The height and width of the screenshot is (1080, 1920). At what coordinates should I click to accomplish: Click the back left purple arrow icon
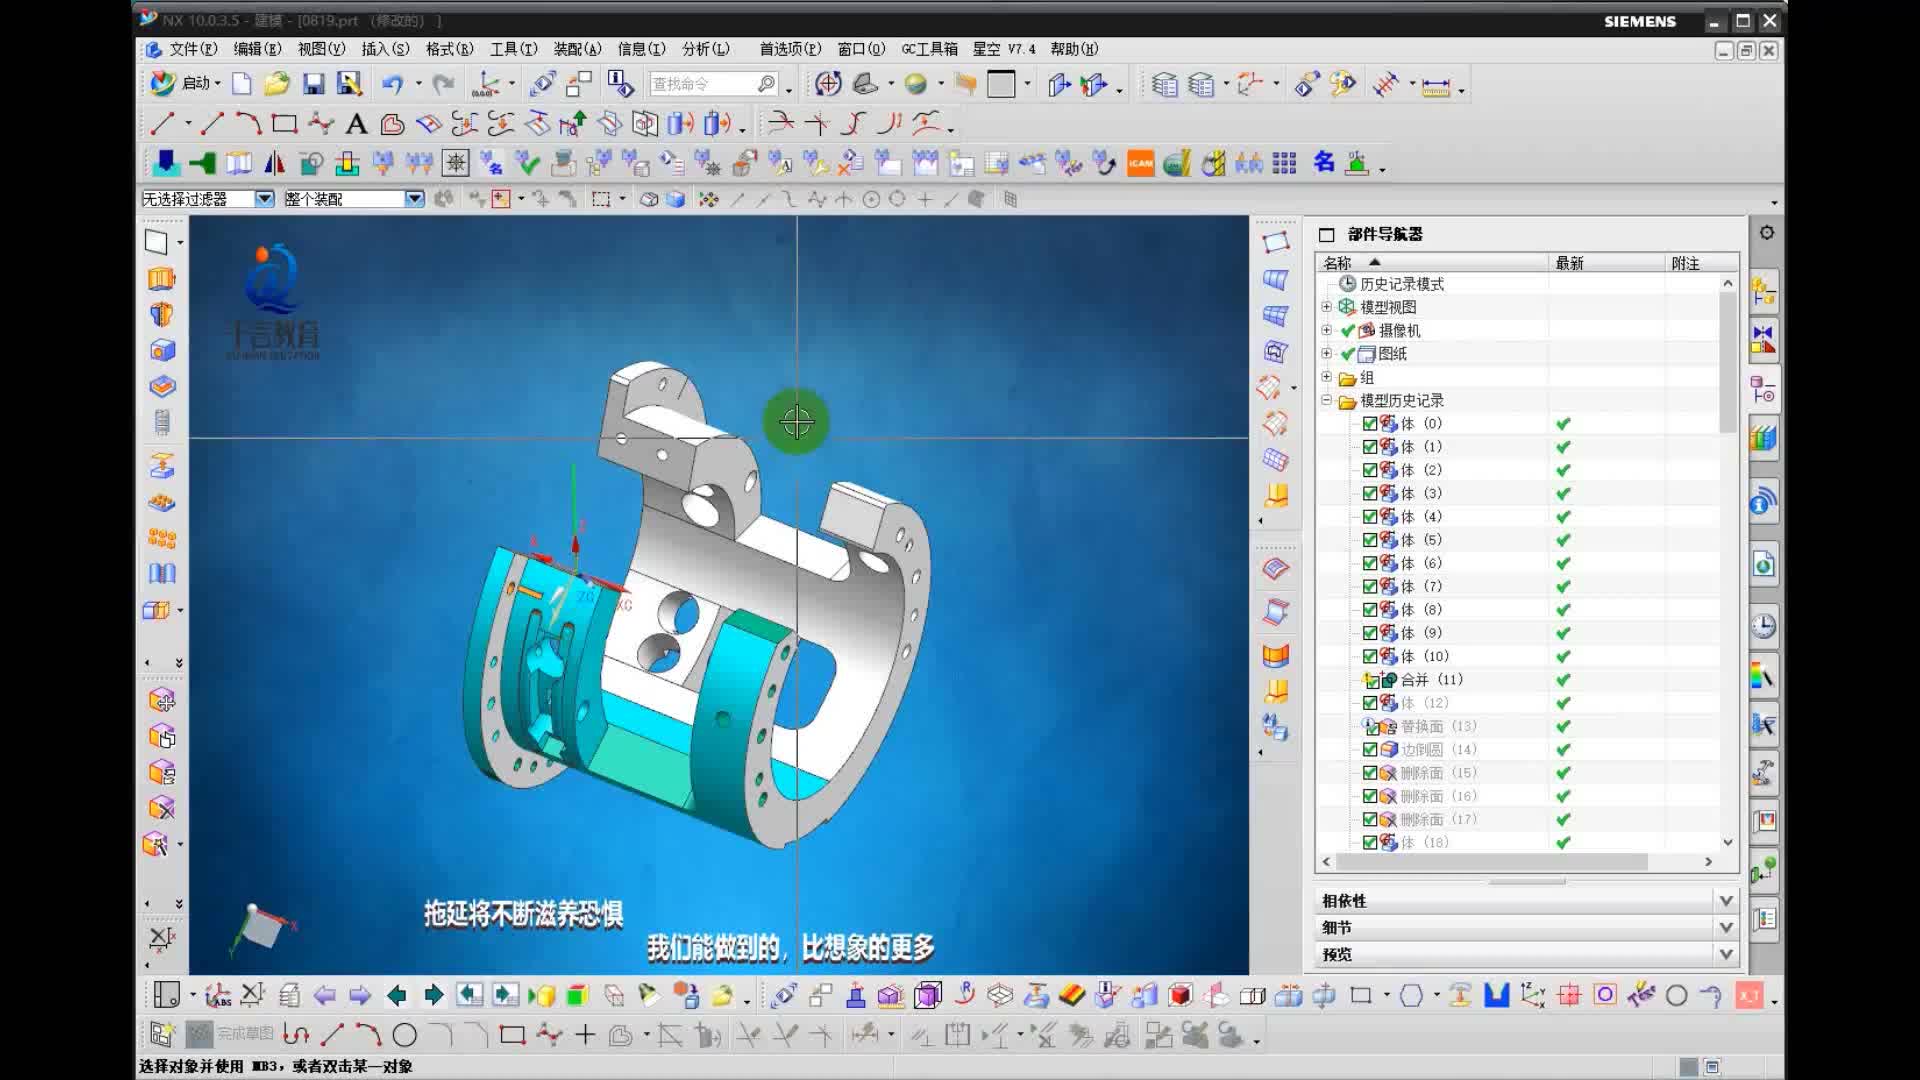[324, 995]
